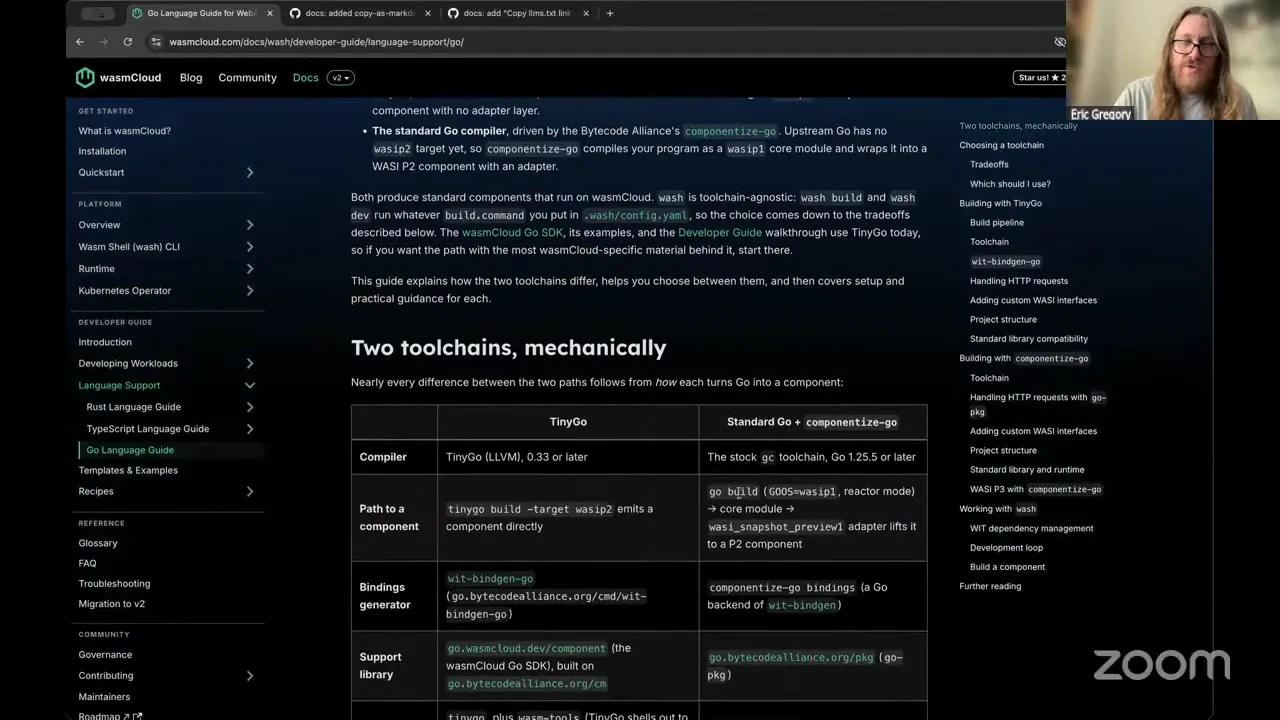The width and height of the screenshot is (1280, 720).
Task: Open the Glossary sidebar page
Action: (98, 543)
